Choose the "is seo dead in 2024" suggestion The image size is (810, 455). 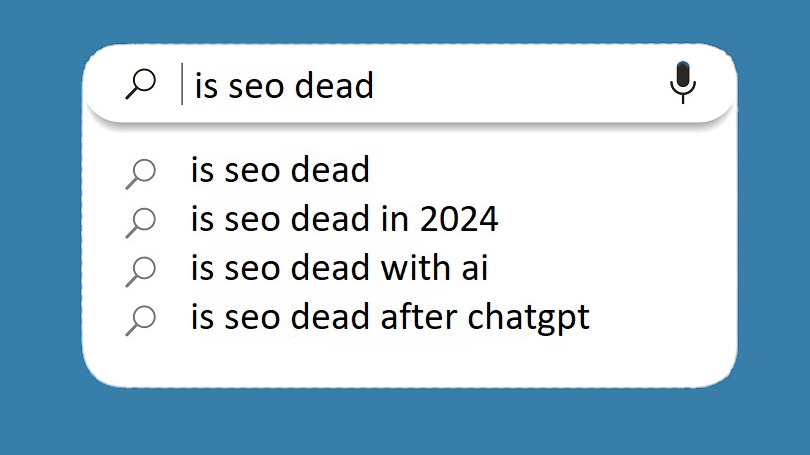tap(344, 219)
